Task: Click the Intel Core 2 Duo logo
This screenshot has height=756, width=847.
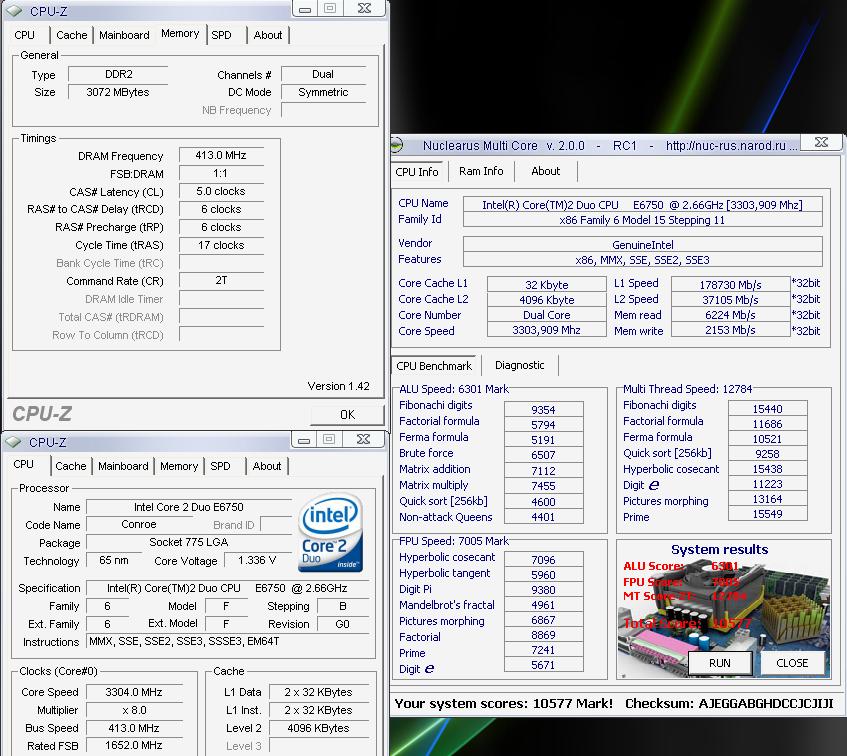Action: (x=331, y=532)
